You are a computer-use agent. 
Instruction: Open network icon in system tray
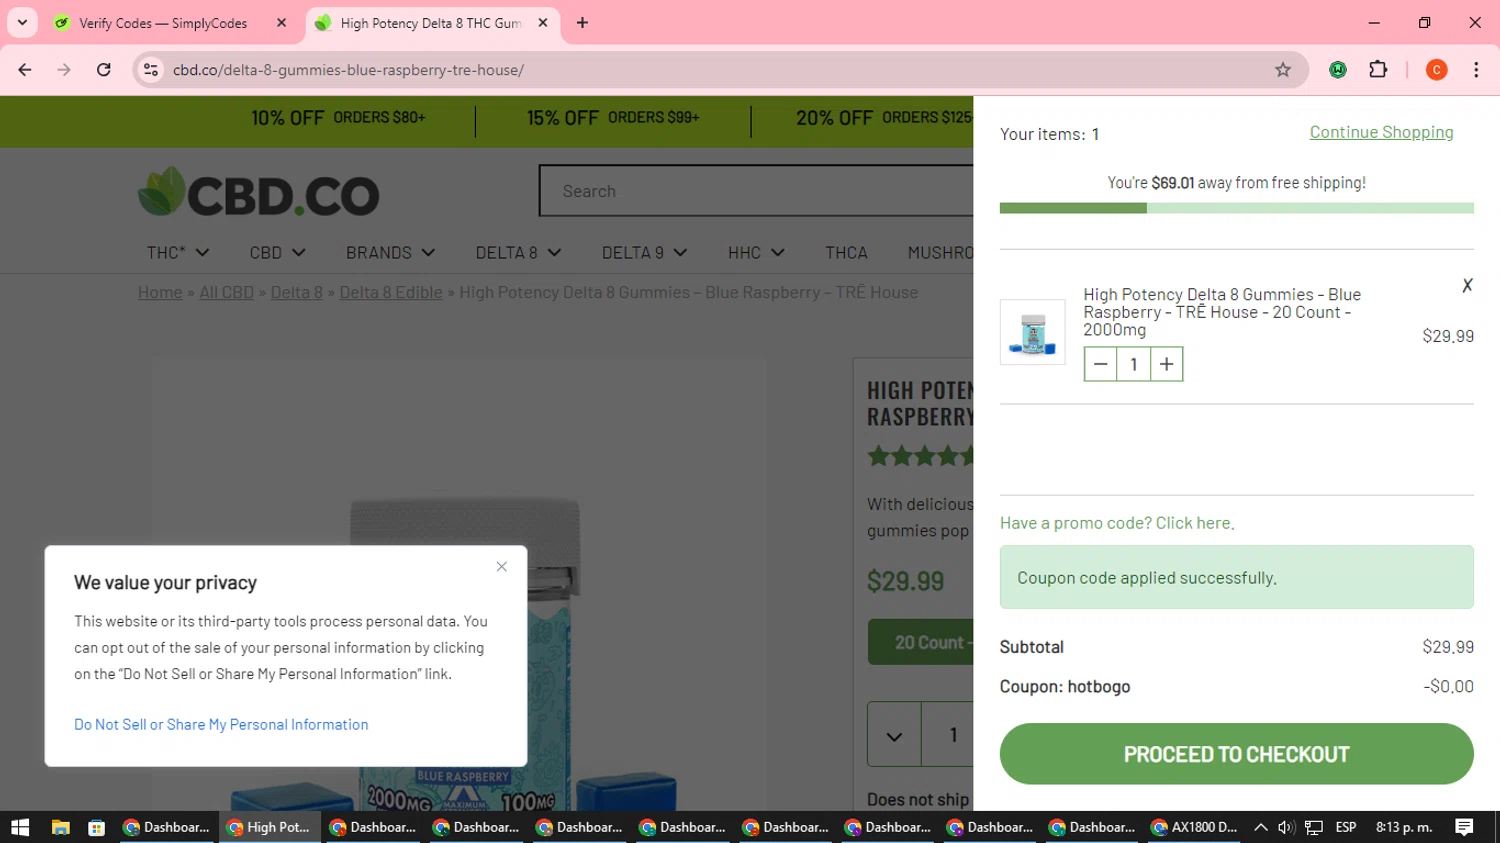[1314, 827]
